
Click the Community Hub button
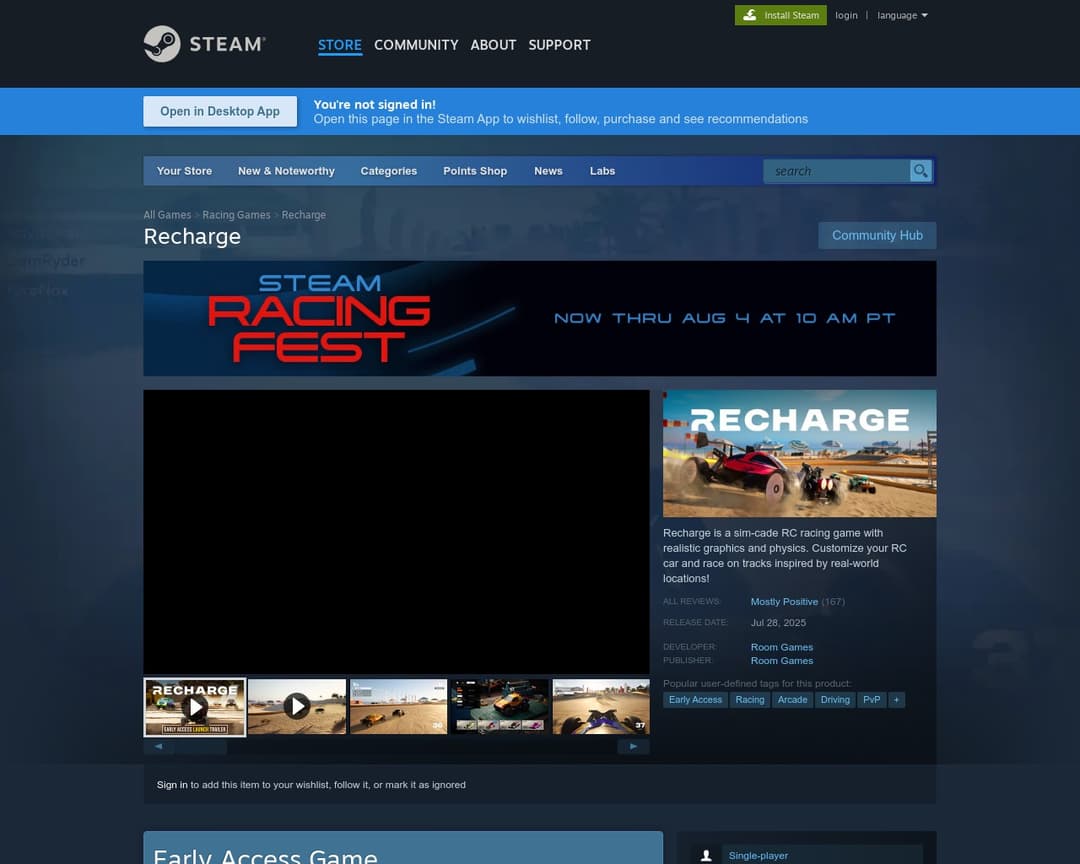click(x=877, y=235)
